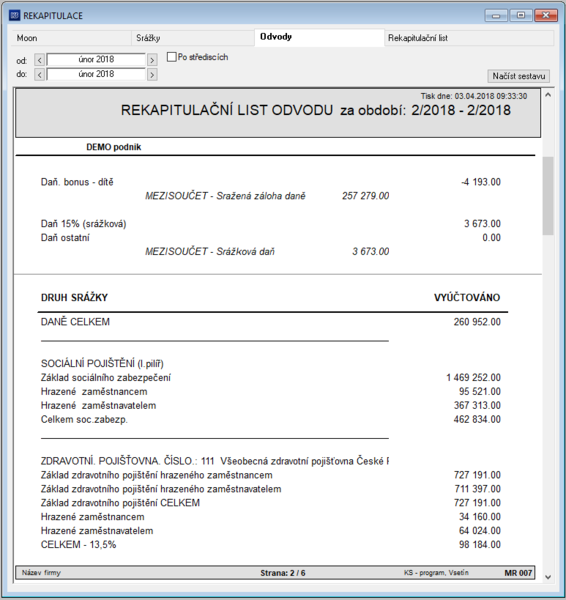
Task: Click 'Základ sociálního zabezpečení' row label
Action: coord(106,378)
